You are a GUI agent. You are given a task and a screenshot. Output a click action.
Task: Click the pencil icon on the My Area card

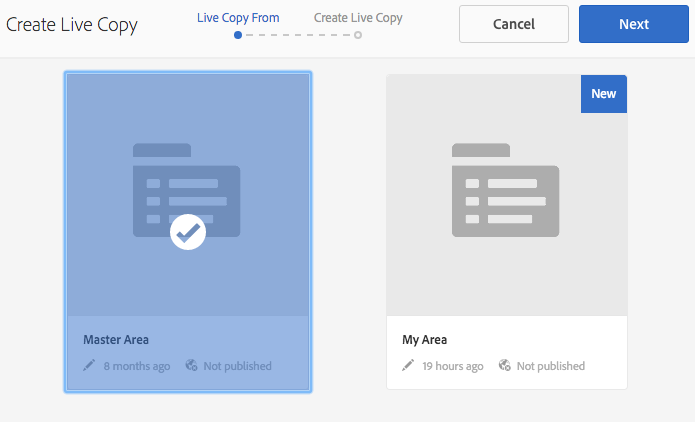click(408, 366)
